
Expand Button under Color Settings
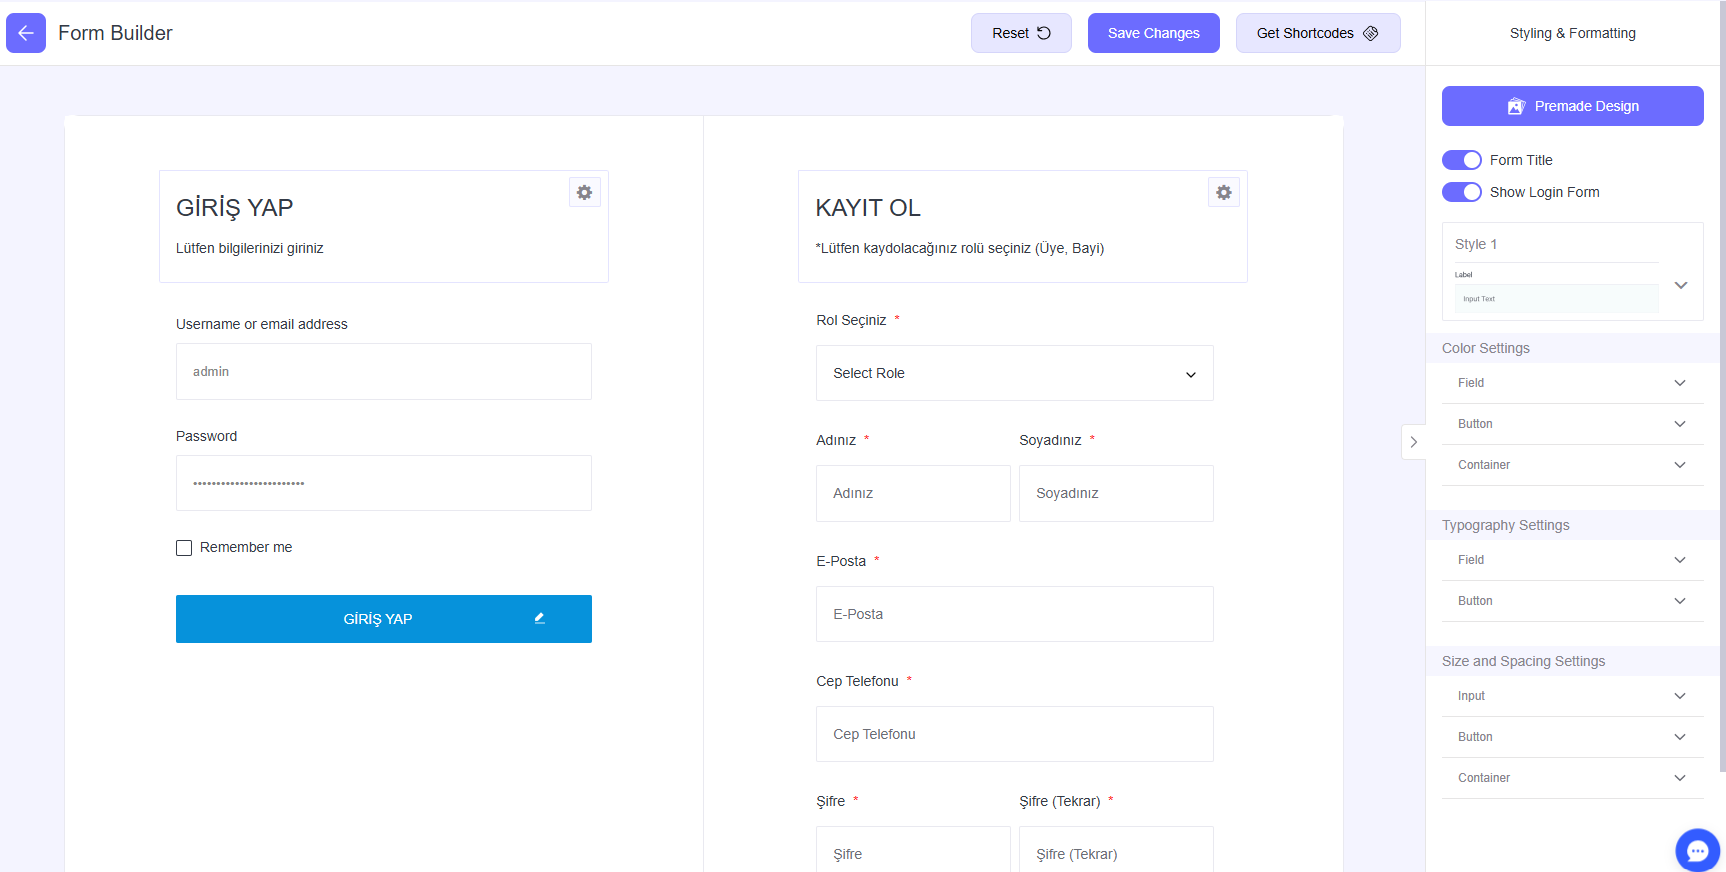click(1572, 424)
